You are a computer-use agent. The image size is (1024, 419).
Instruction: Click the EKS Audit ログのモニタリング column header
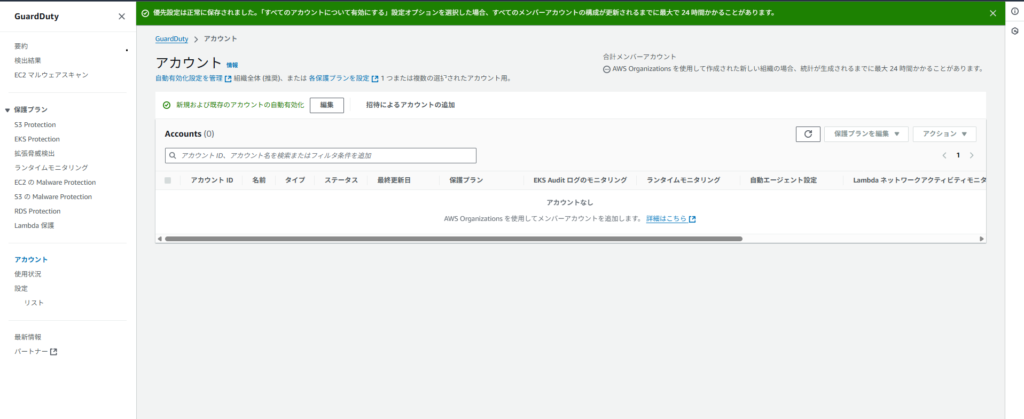point(580,180)
